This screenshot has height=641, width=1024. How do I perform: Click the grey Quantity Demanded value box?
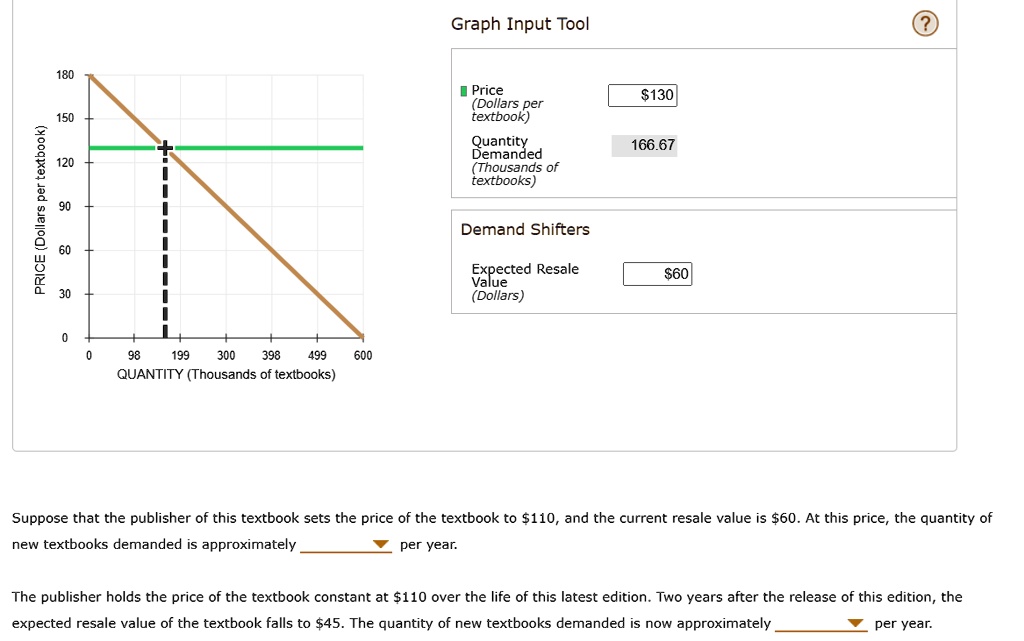pos(644,145)
